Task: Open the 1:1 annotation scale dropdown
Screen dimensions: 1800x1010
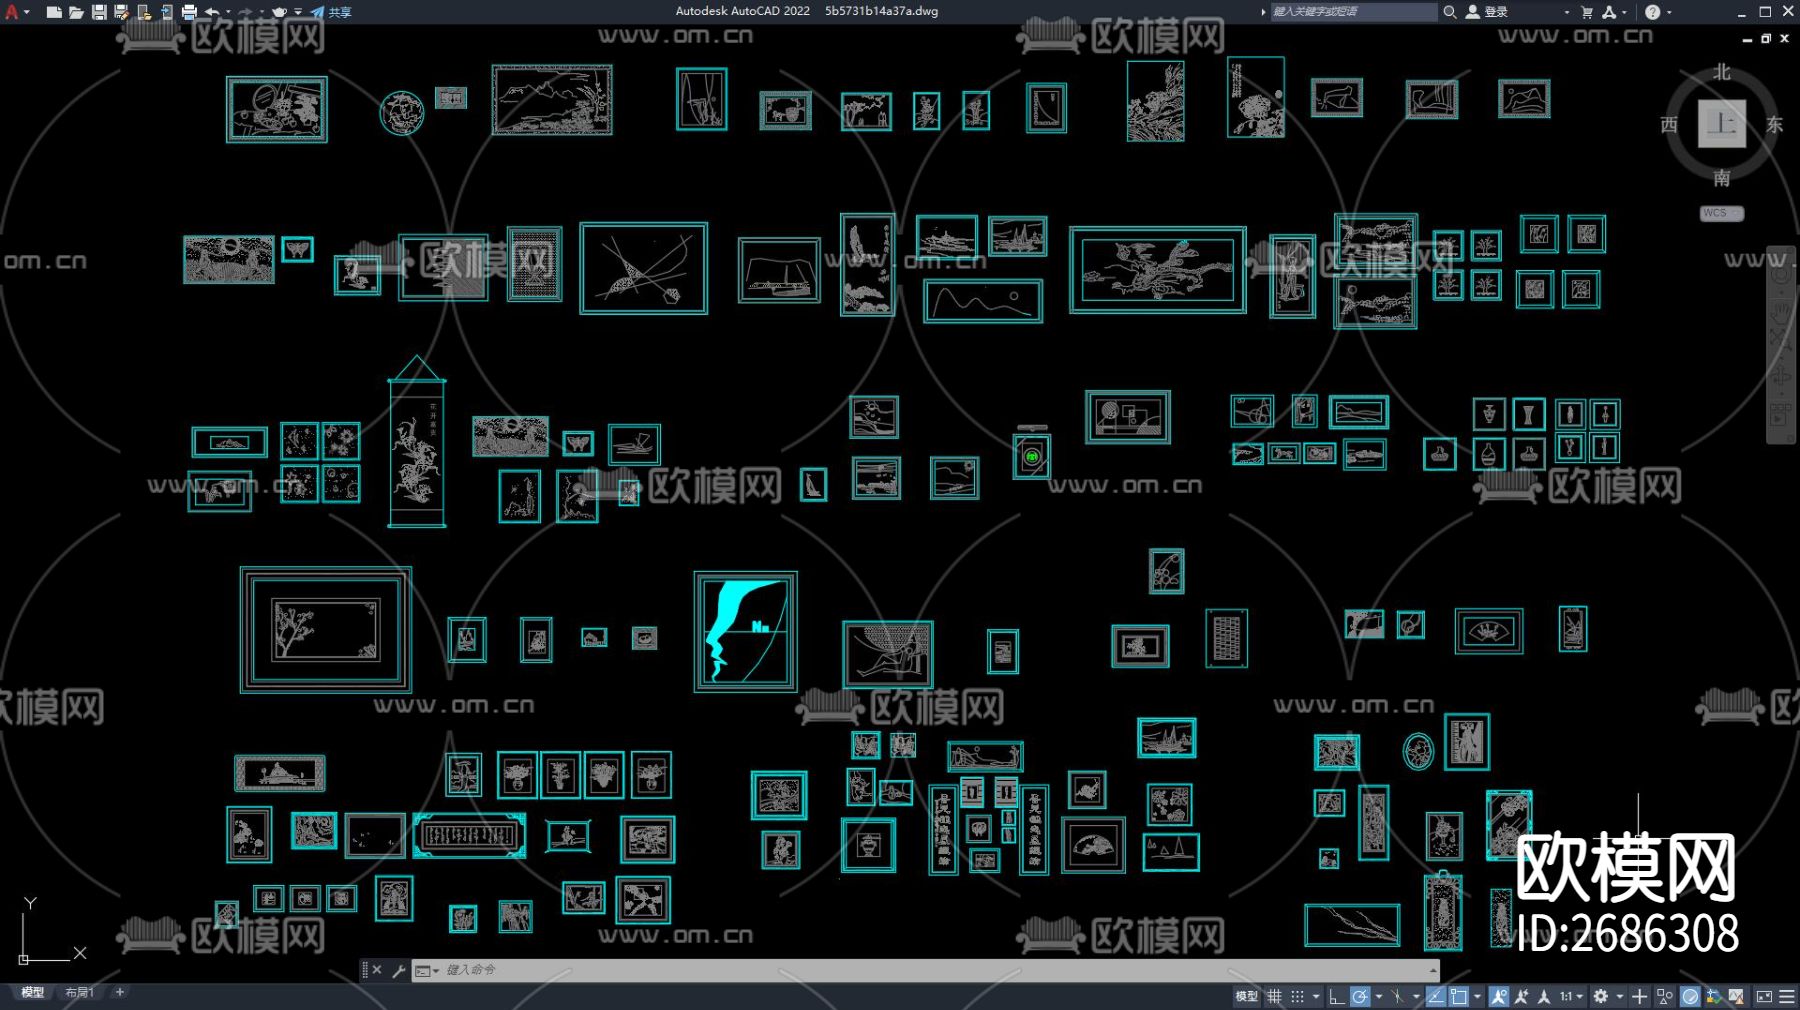Action: click(x=1571, y=996)
